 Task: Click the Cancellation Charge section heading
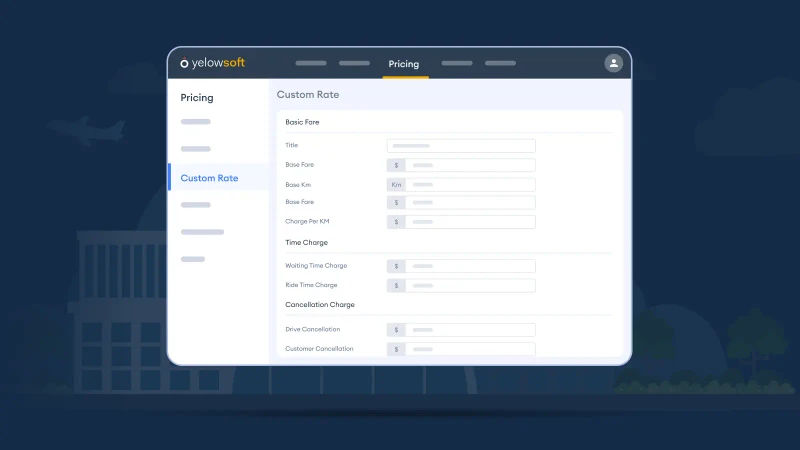coord(319,305)
